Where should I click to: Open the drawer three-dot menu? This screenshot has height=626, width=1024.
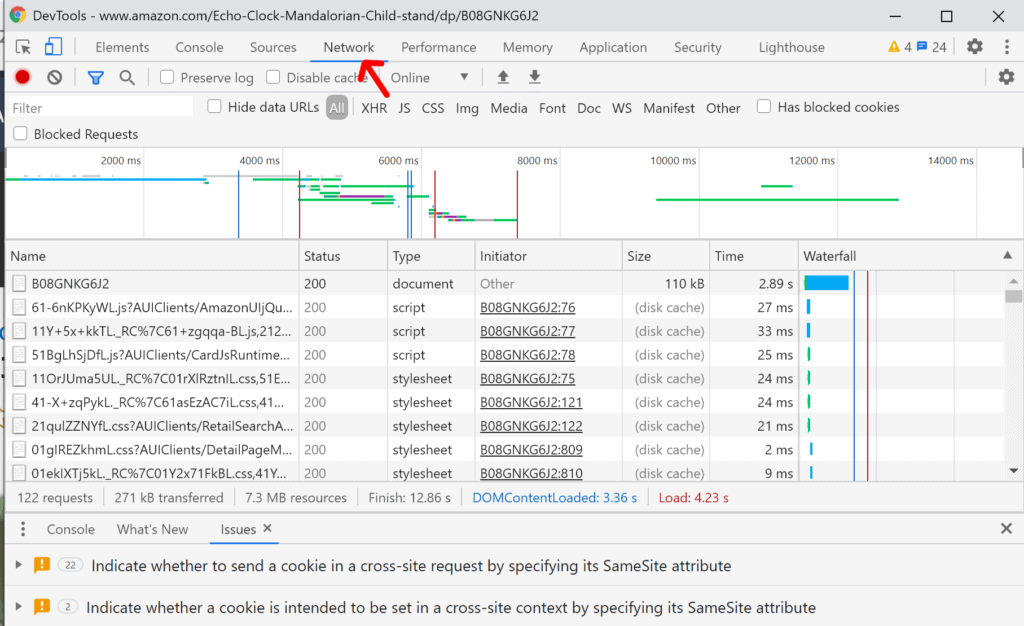23,529
